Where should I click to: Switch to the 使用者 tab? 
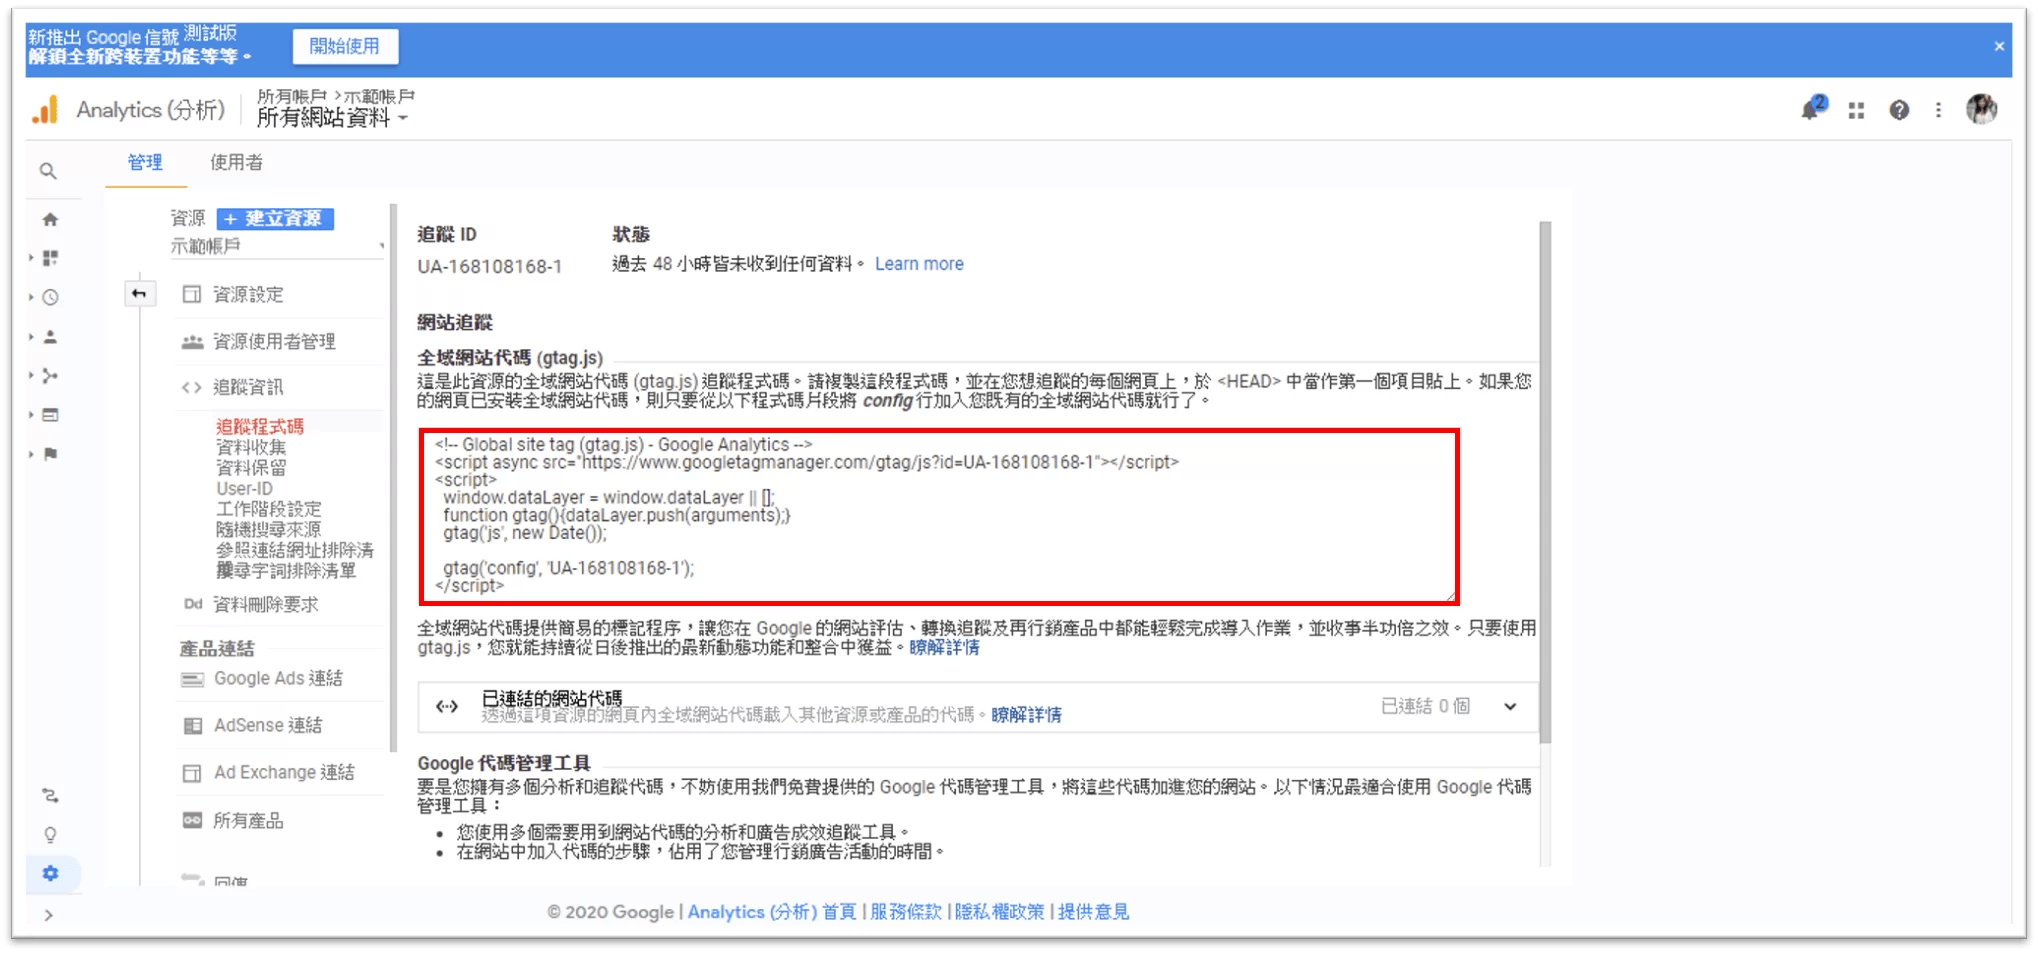click(x=237, y=162)
